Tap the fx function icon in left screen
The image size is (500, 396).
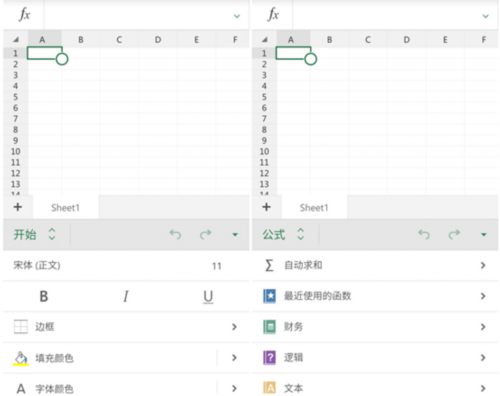[x=24, y=15]
